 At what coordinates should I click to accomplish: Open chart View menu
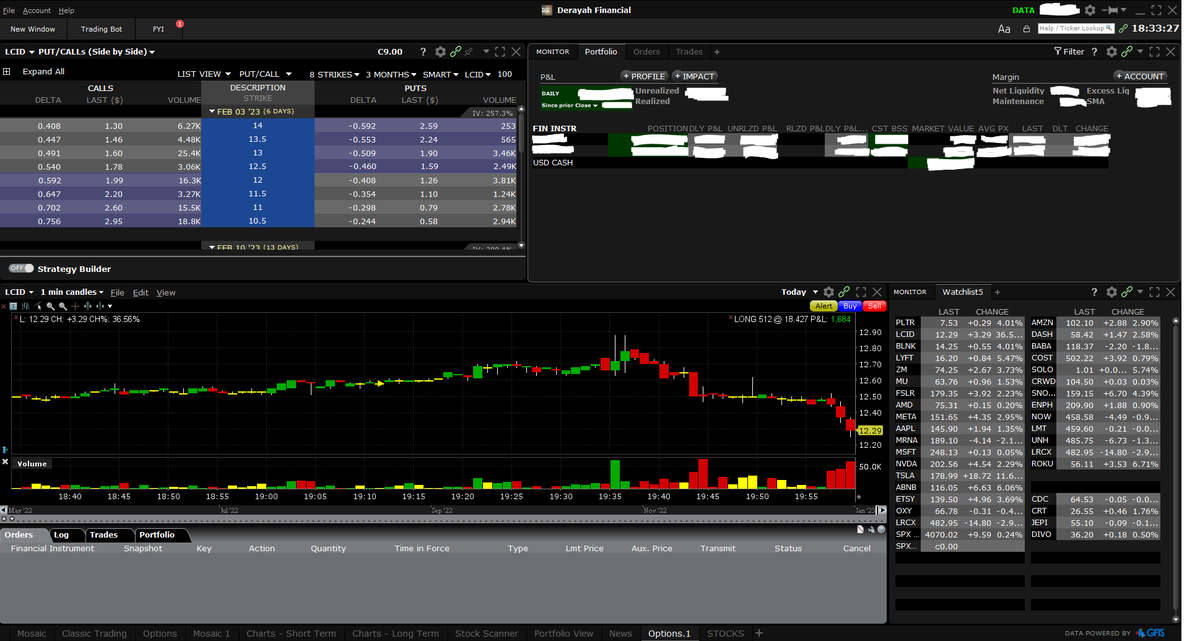[166, 292]
